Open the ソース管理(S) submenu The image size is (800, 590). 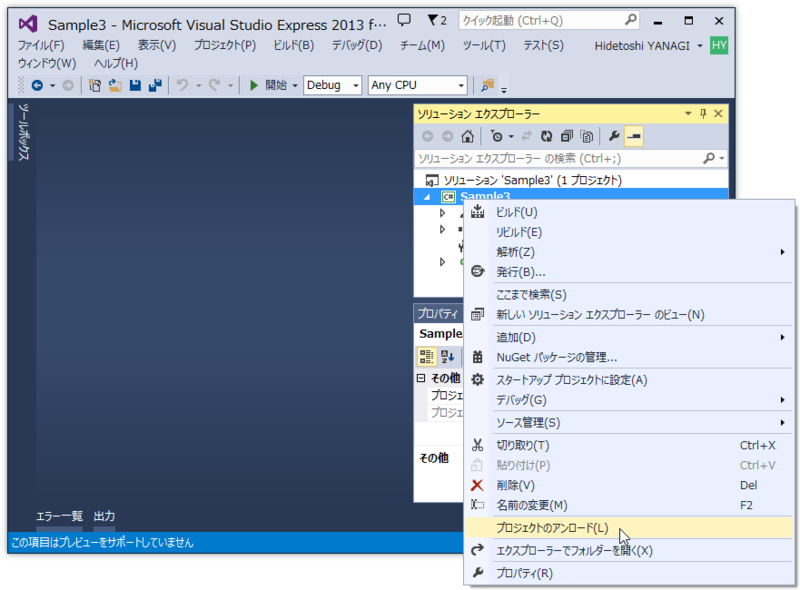[x=629, y=423]
